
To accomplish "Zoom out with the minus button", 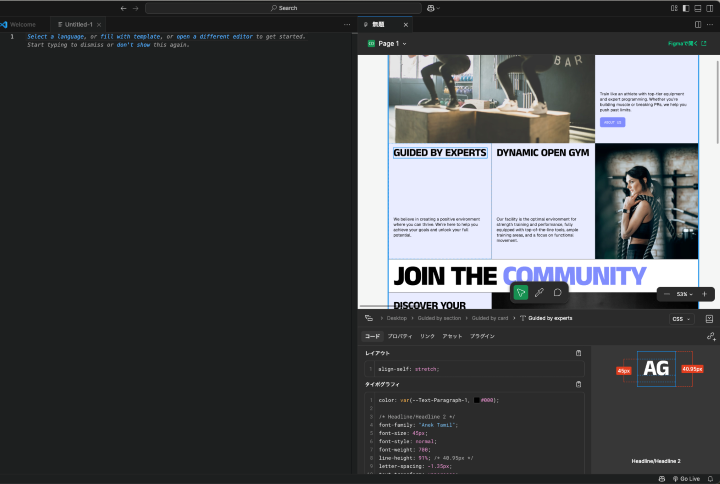I will (x=667, y=294).
